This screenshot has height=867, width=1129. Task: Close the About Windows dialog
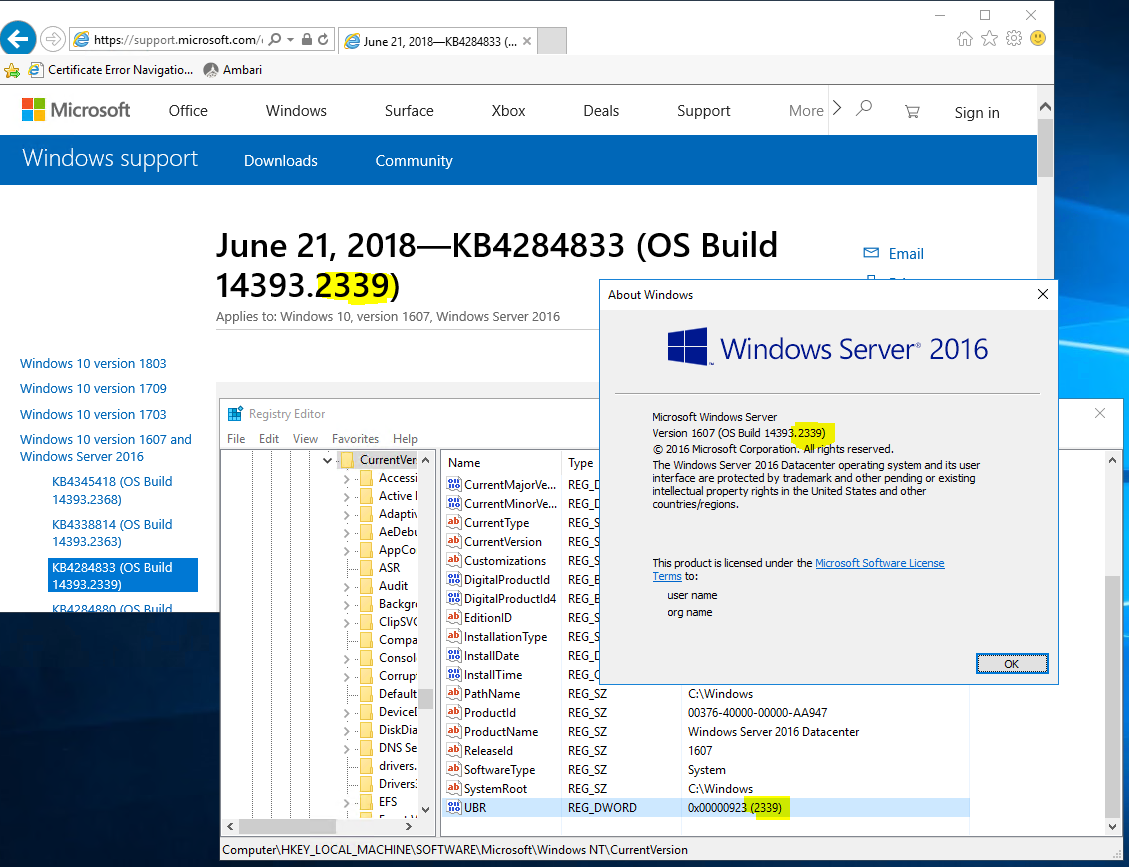1043,294
